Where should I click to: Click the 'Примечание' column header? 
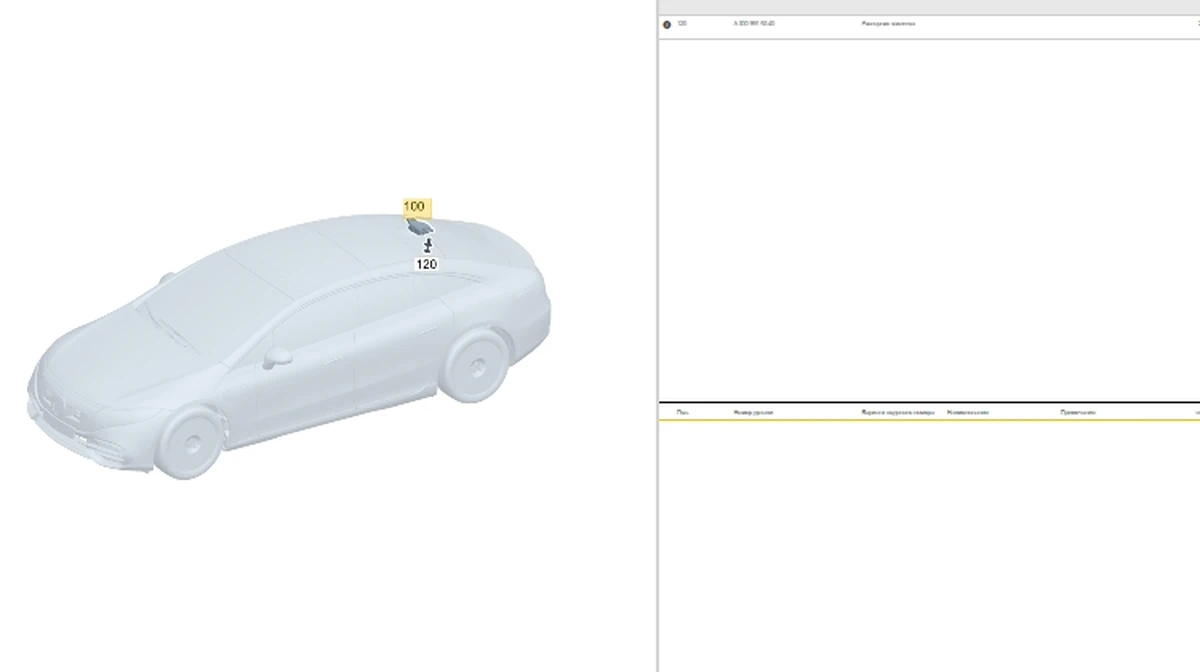coord(1078,412)
